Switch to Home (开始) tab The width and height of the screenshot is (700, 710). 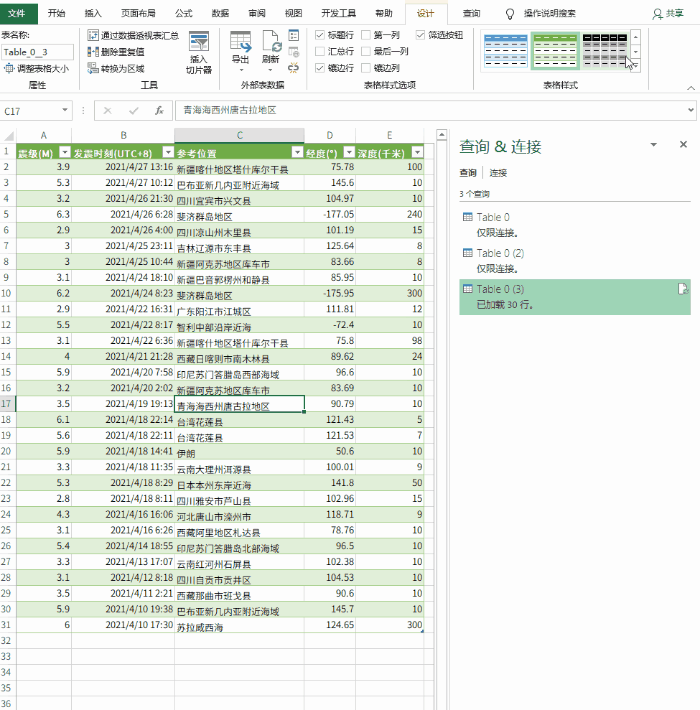click(57, 13)
